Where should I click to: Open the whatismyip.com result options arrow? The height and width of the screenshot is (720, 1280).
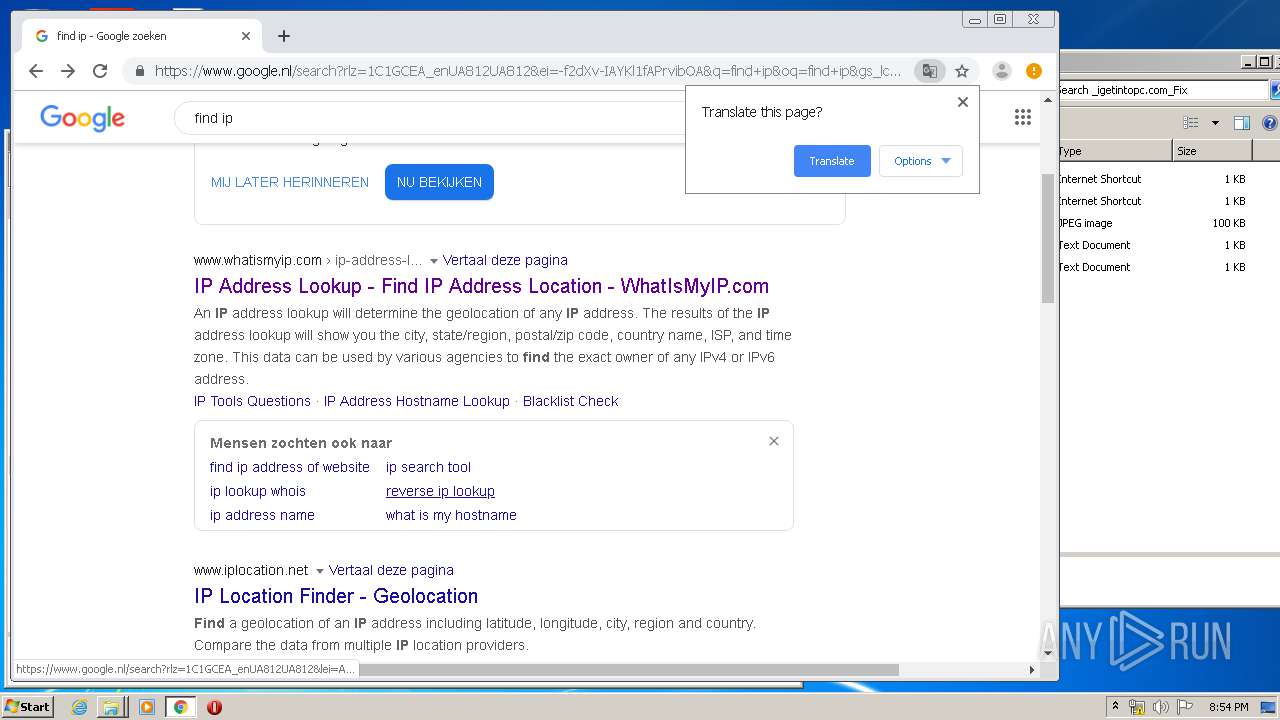(x=434, y=261)
